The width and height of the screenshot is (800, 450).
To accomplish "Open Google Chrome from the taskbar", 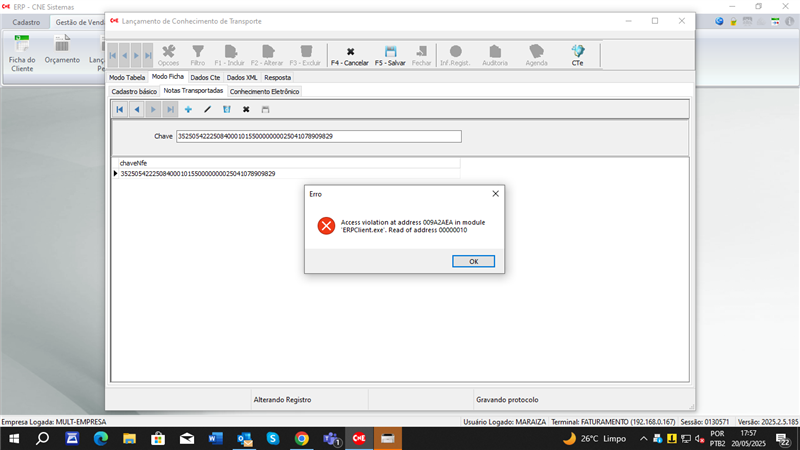I will [301, 438].
